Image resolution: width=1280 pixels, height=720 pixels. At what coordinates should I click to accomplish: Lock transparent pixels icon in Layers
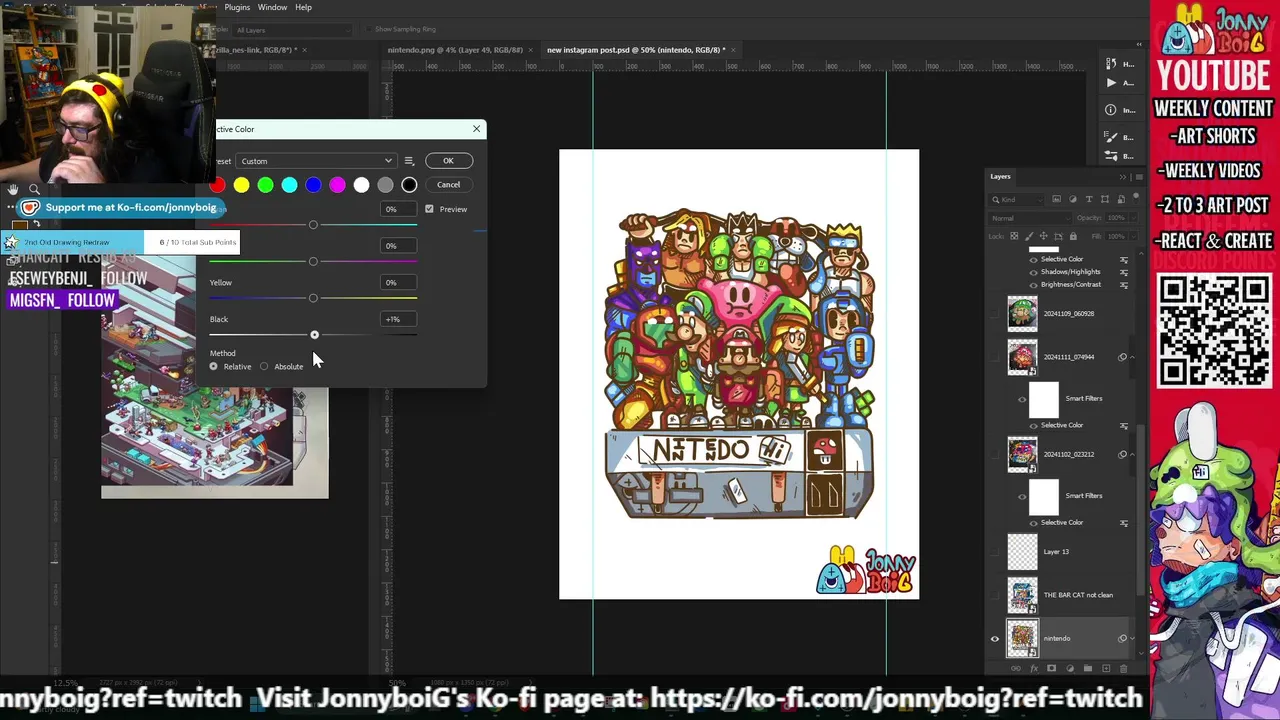[1014, 236]
